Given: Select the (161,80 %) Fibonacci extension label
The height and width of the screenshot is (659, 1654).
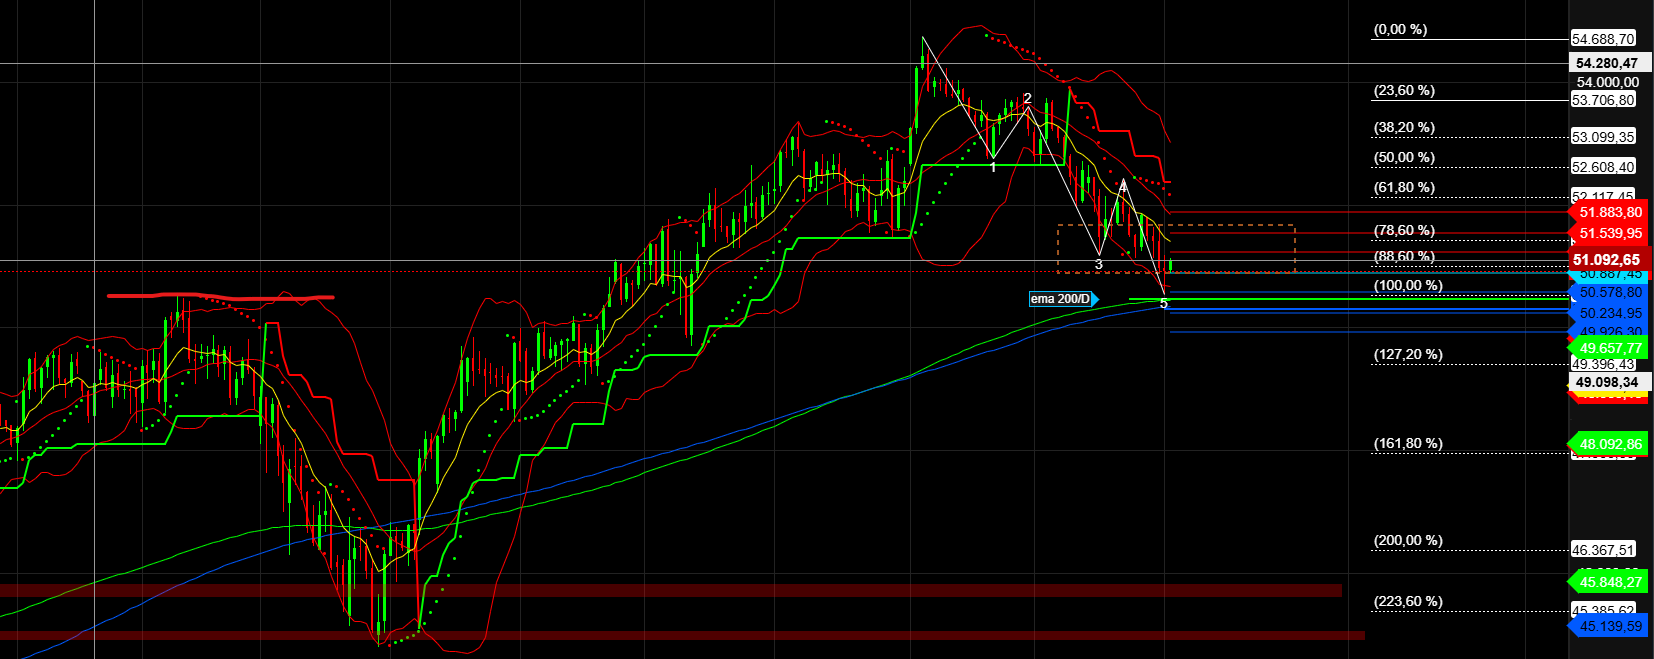Looking at the screenshot, I should click(1408, 444).
